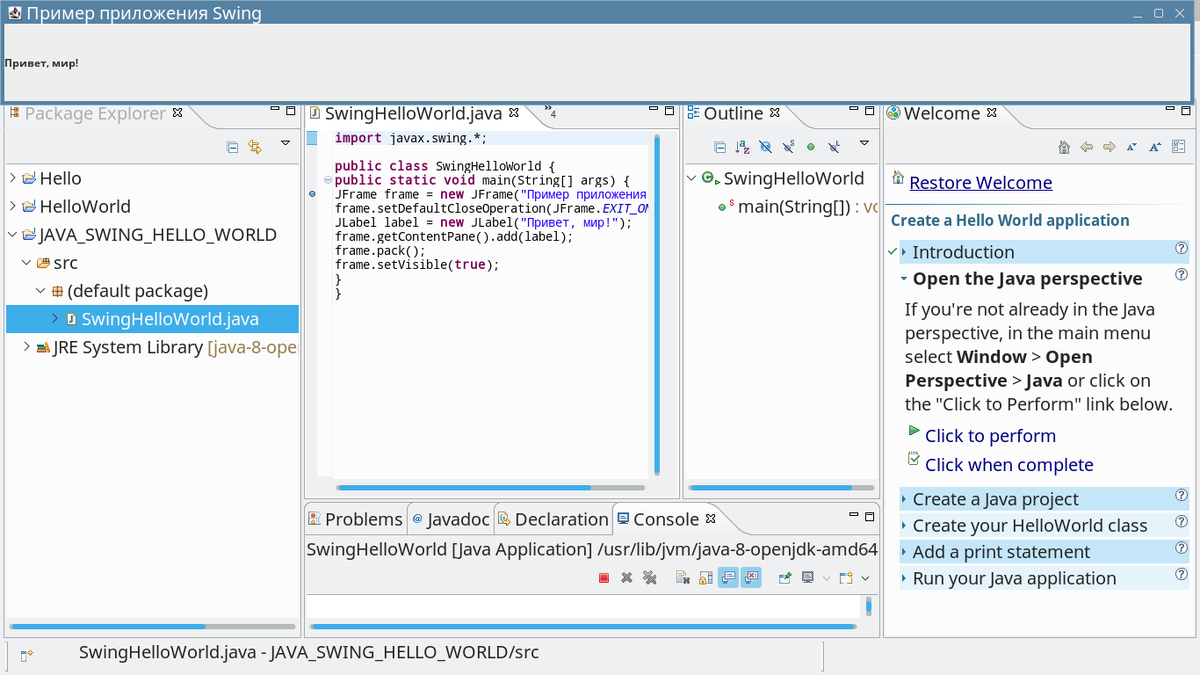Image resolution: width=1200 pixels, height=675 pixels.
Task: Magnify font size in Welcome view
Action: point(1155,147)
